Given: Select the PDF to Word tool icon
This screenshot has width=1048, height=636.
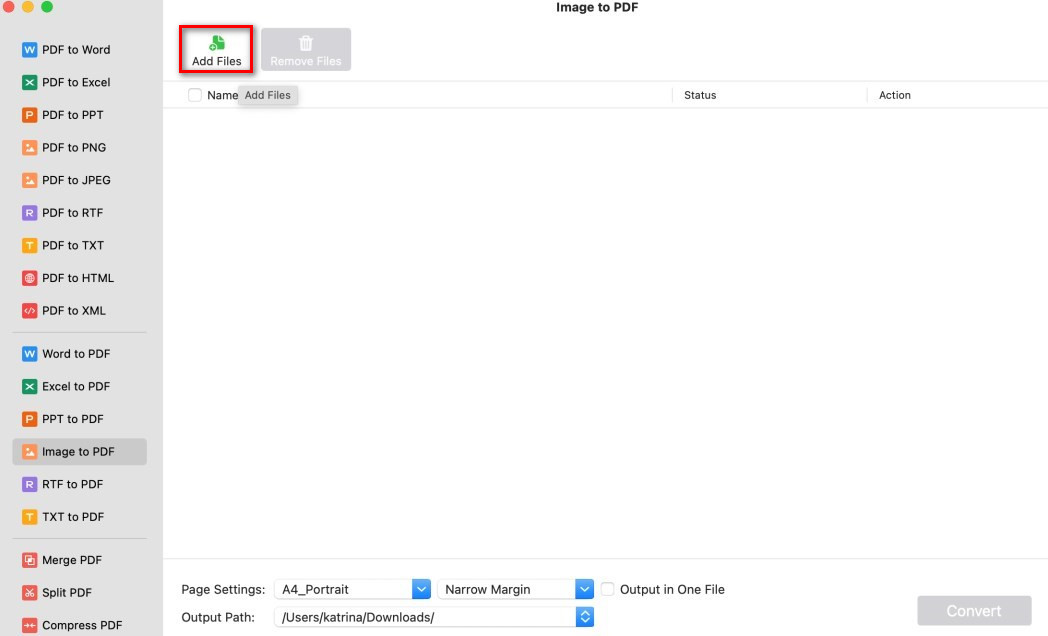Looking at the screenshot, I should pos(28,49).
